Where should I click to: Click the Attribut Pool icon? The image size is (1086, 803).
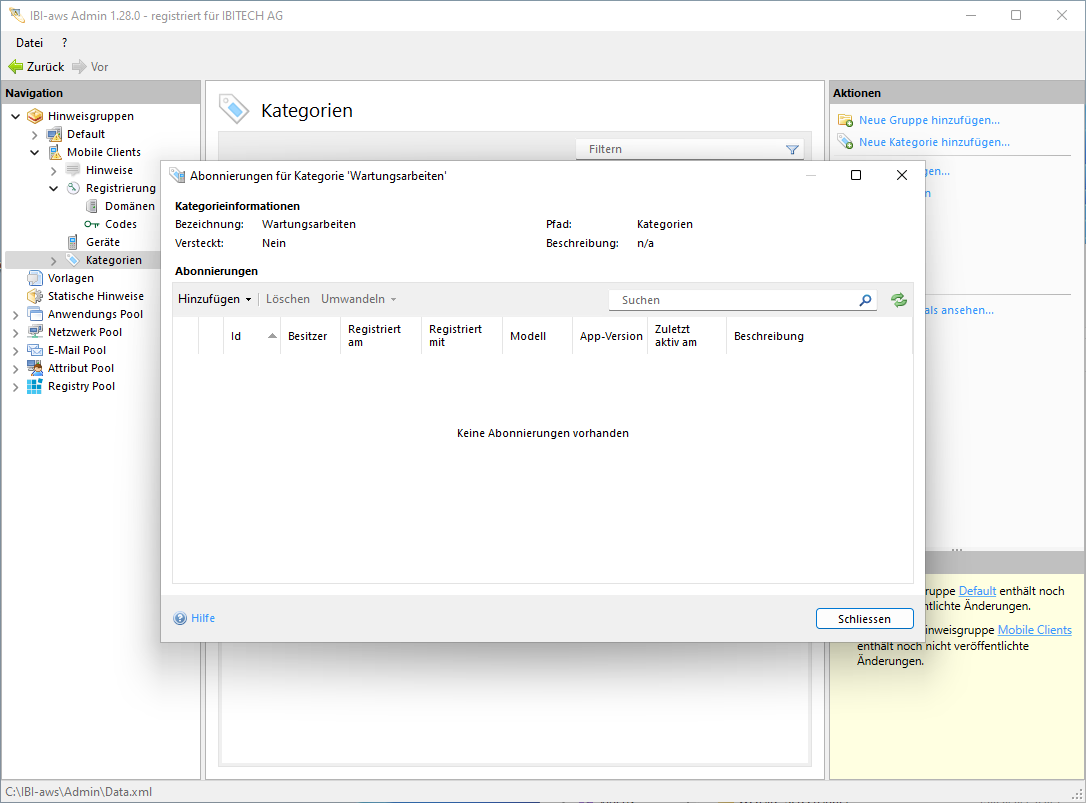pos(35,368)
